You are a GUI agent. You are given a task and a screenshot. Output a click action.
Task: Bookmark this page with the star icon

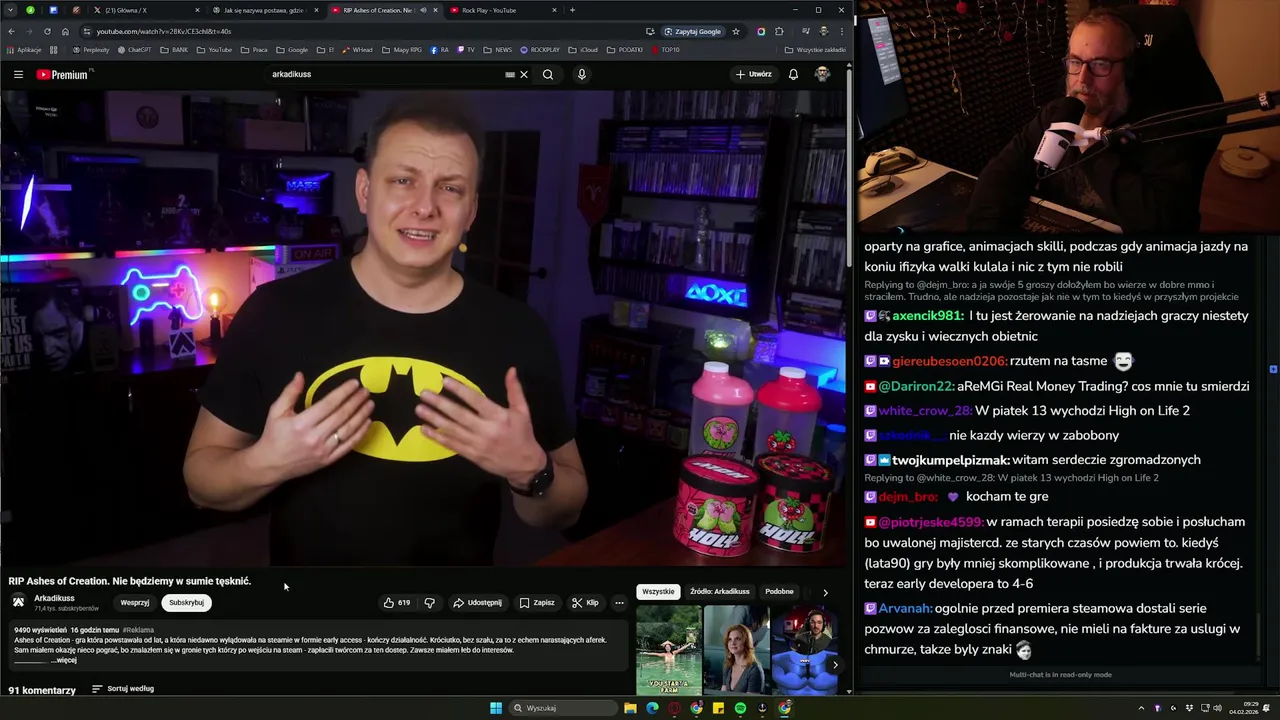pos(736,31)
